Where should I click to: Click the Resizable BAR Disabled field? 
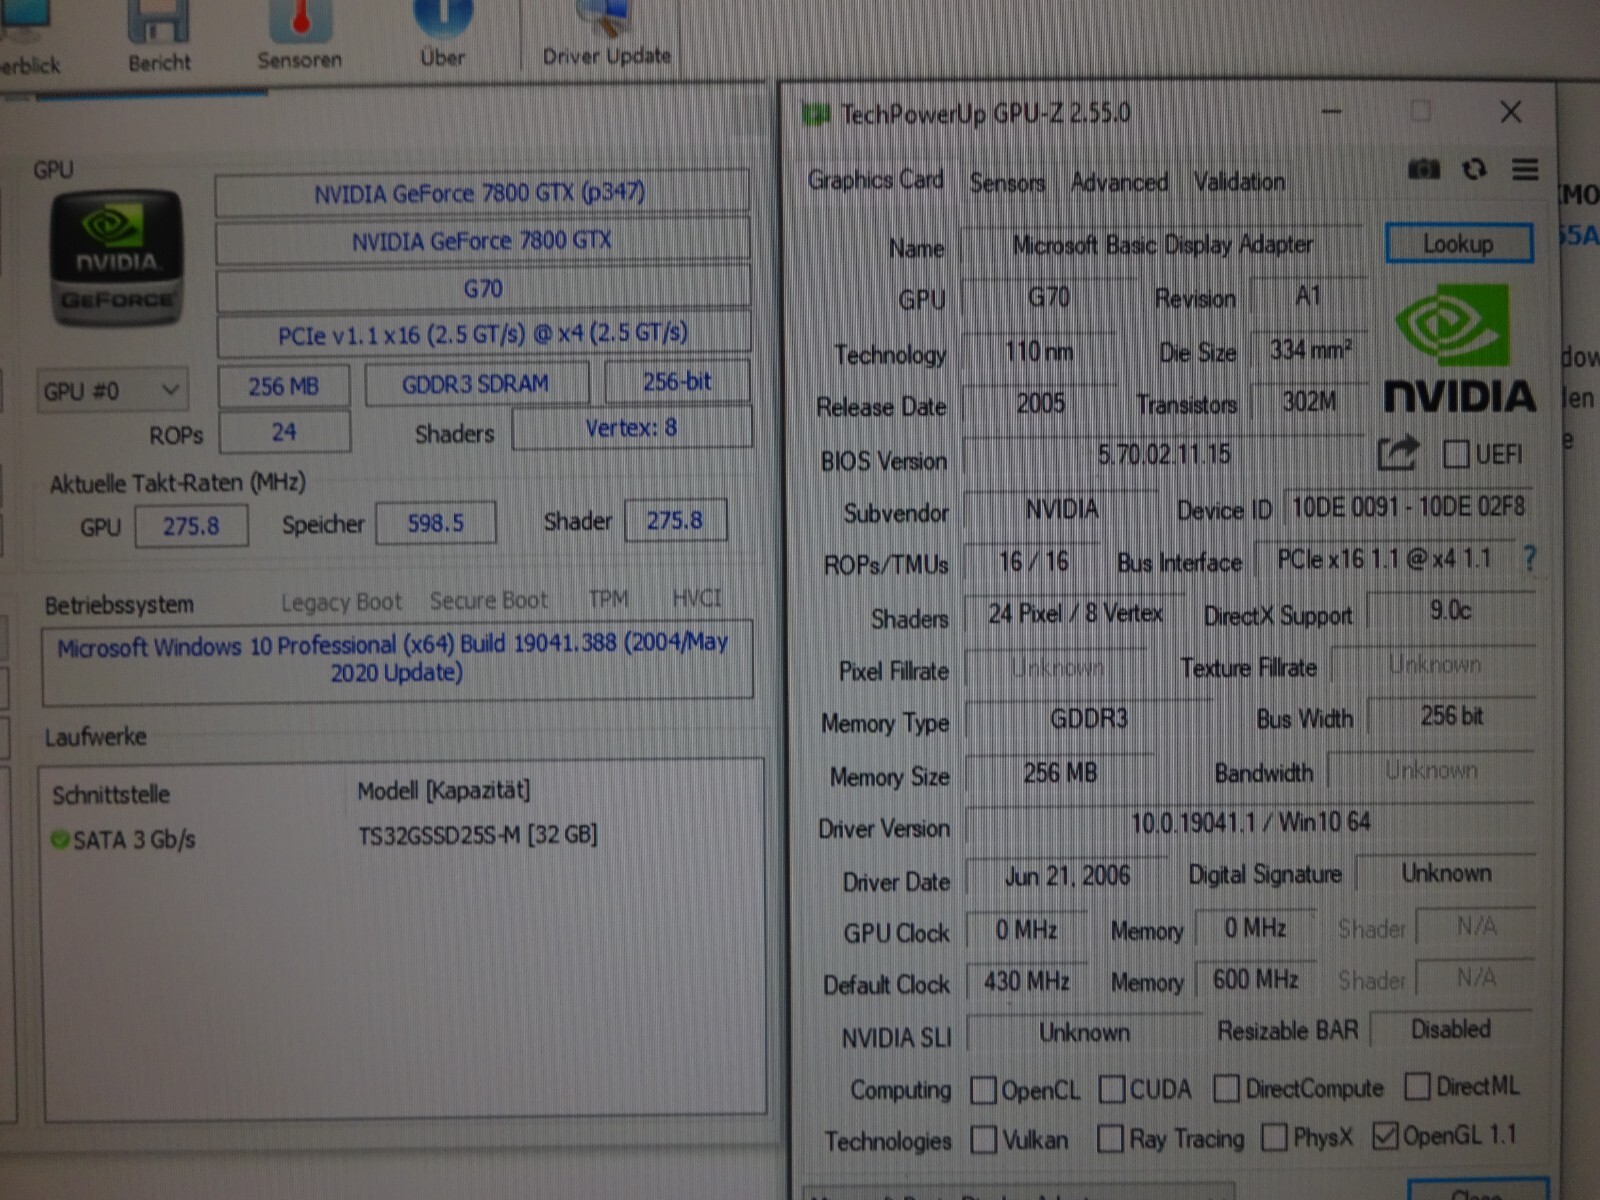(1451, 1030)
